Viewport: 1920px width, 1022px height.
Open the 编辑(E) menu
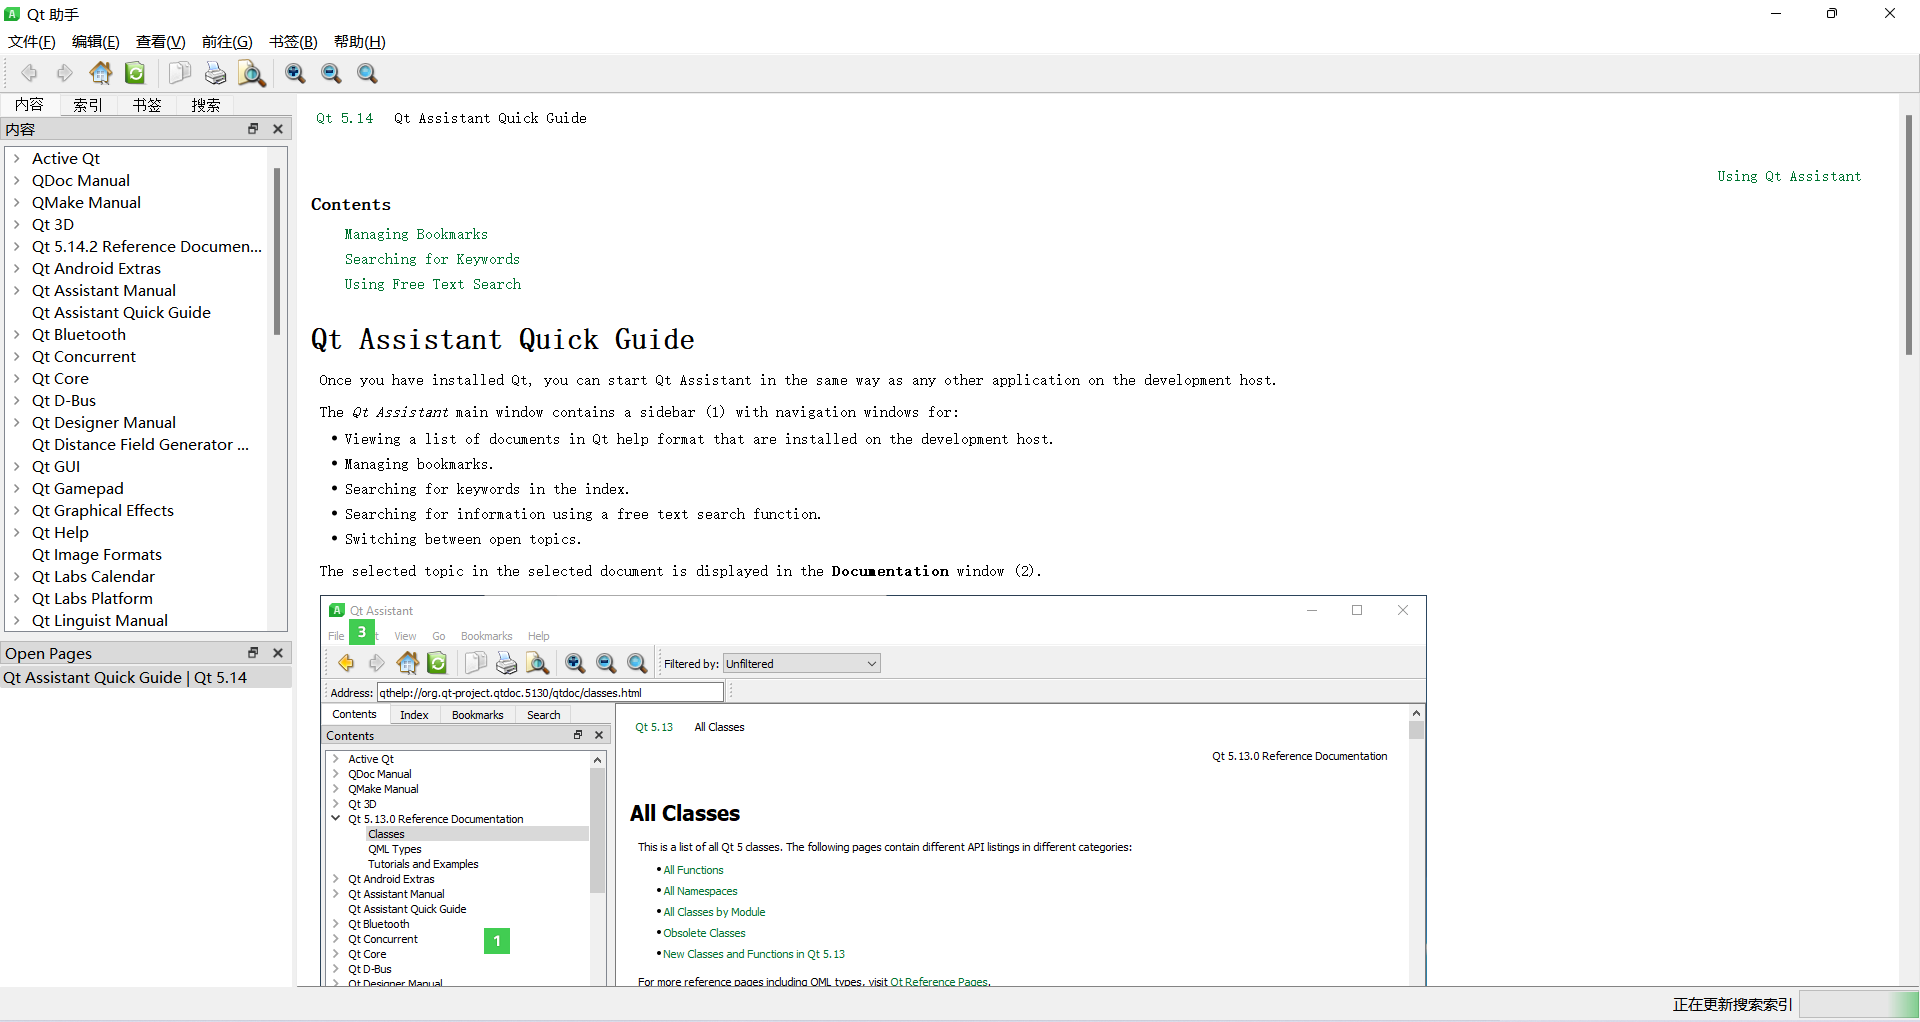pos(96,42)
